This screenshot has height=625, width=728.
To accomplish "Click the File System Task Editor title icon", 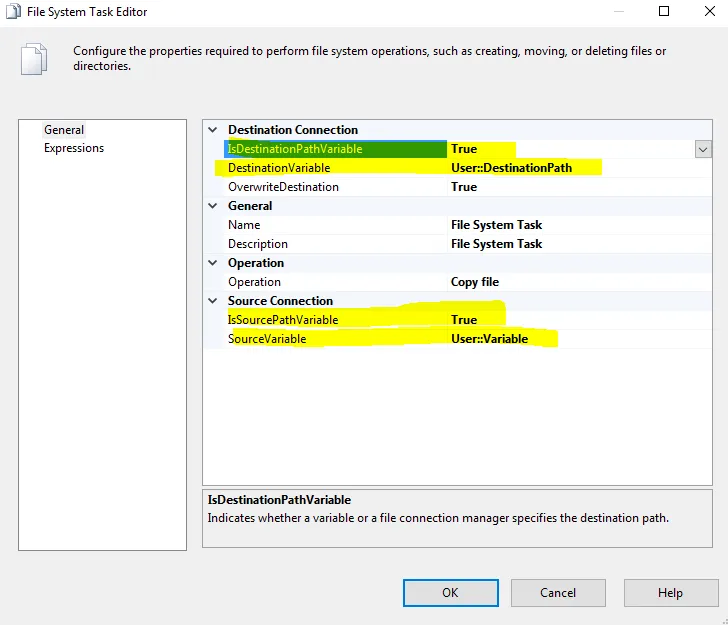I will tap(13, 11).
